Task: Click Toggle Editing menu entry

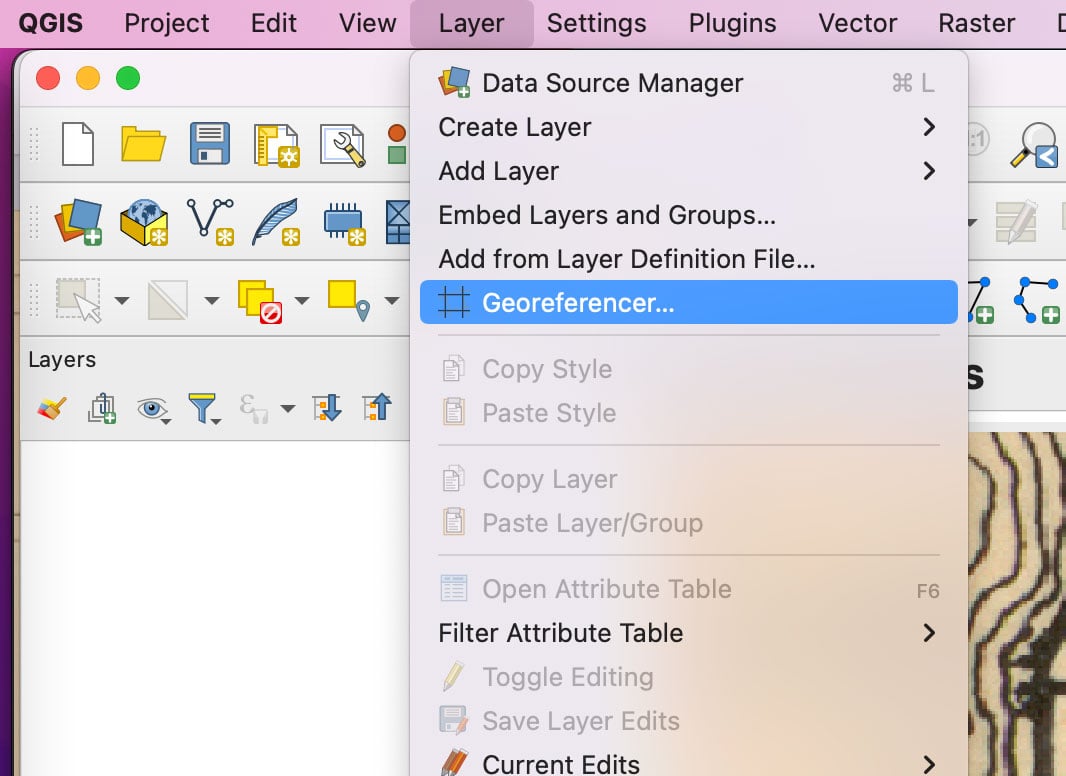Action: pos(689,677)
